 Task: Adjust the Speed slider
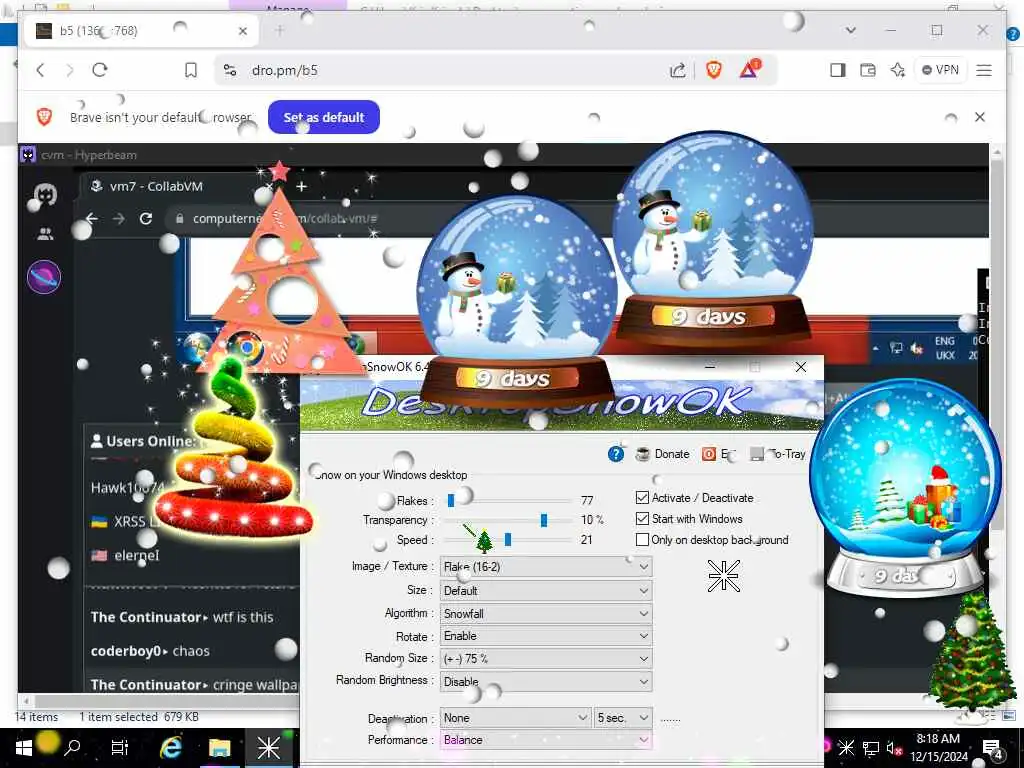tap(507, 539)
